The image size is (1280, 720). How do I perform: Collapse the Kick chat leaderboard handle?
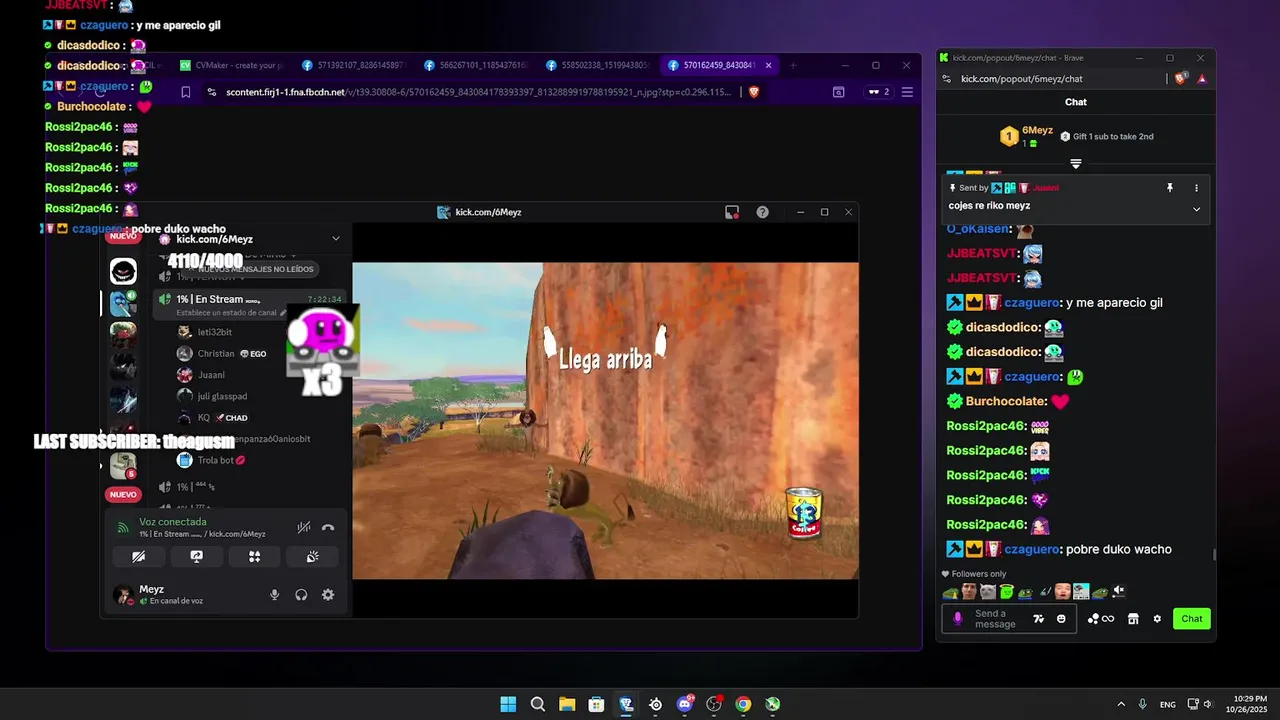(1076, 163)
